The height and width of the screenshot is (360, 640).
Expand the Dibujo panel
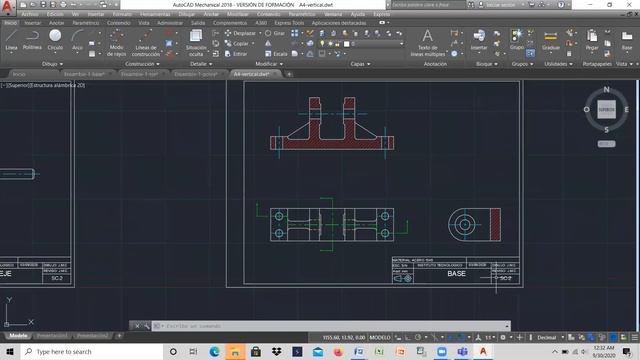click(x=52, y=64)
